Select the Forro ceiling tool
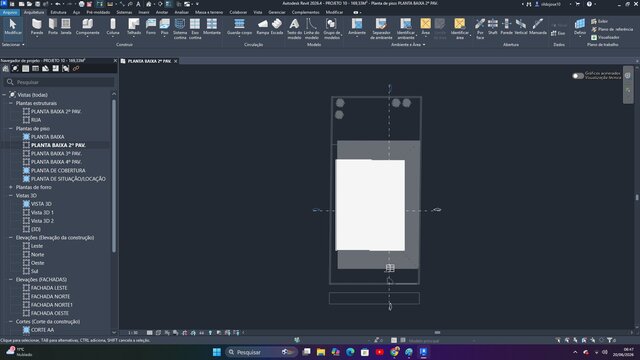Image resolution: width=640 pixels, height=360 pixels. pos(151,27)
